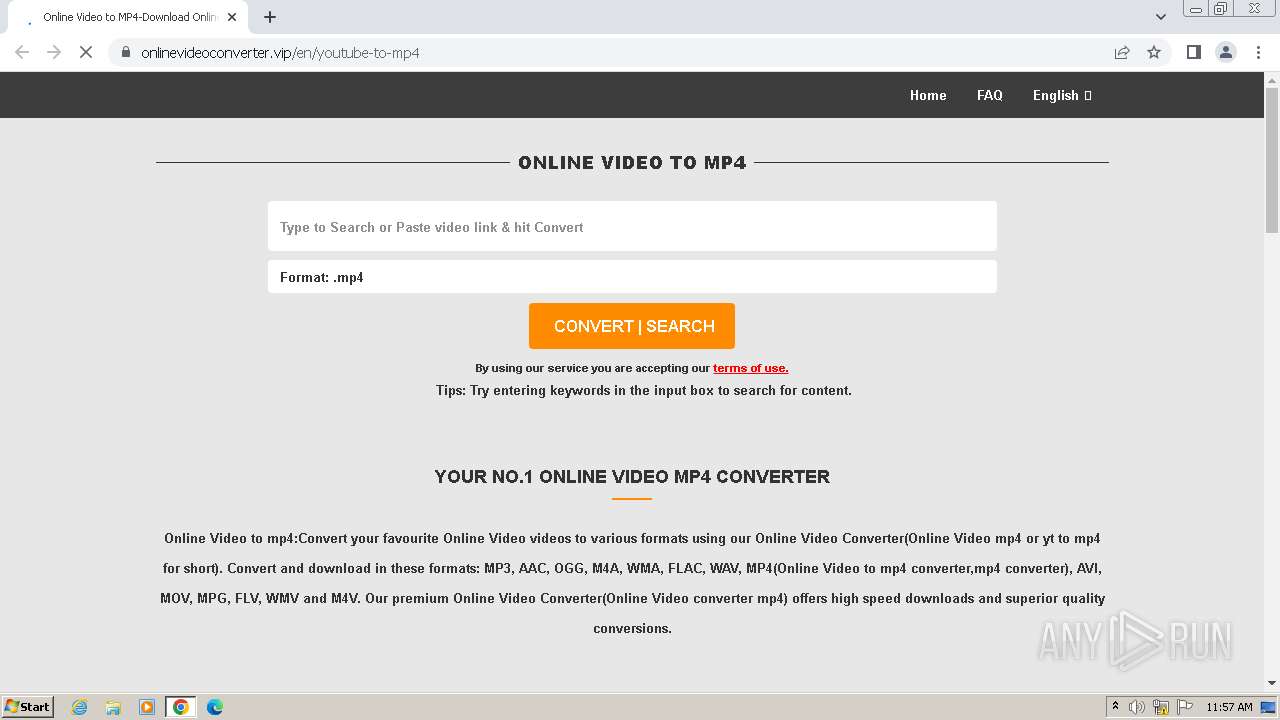Click the browser Back arrow
The image size is (1280, 720).
pyautogui.click(x=22, y=52)
